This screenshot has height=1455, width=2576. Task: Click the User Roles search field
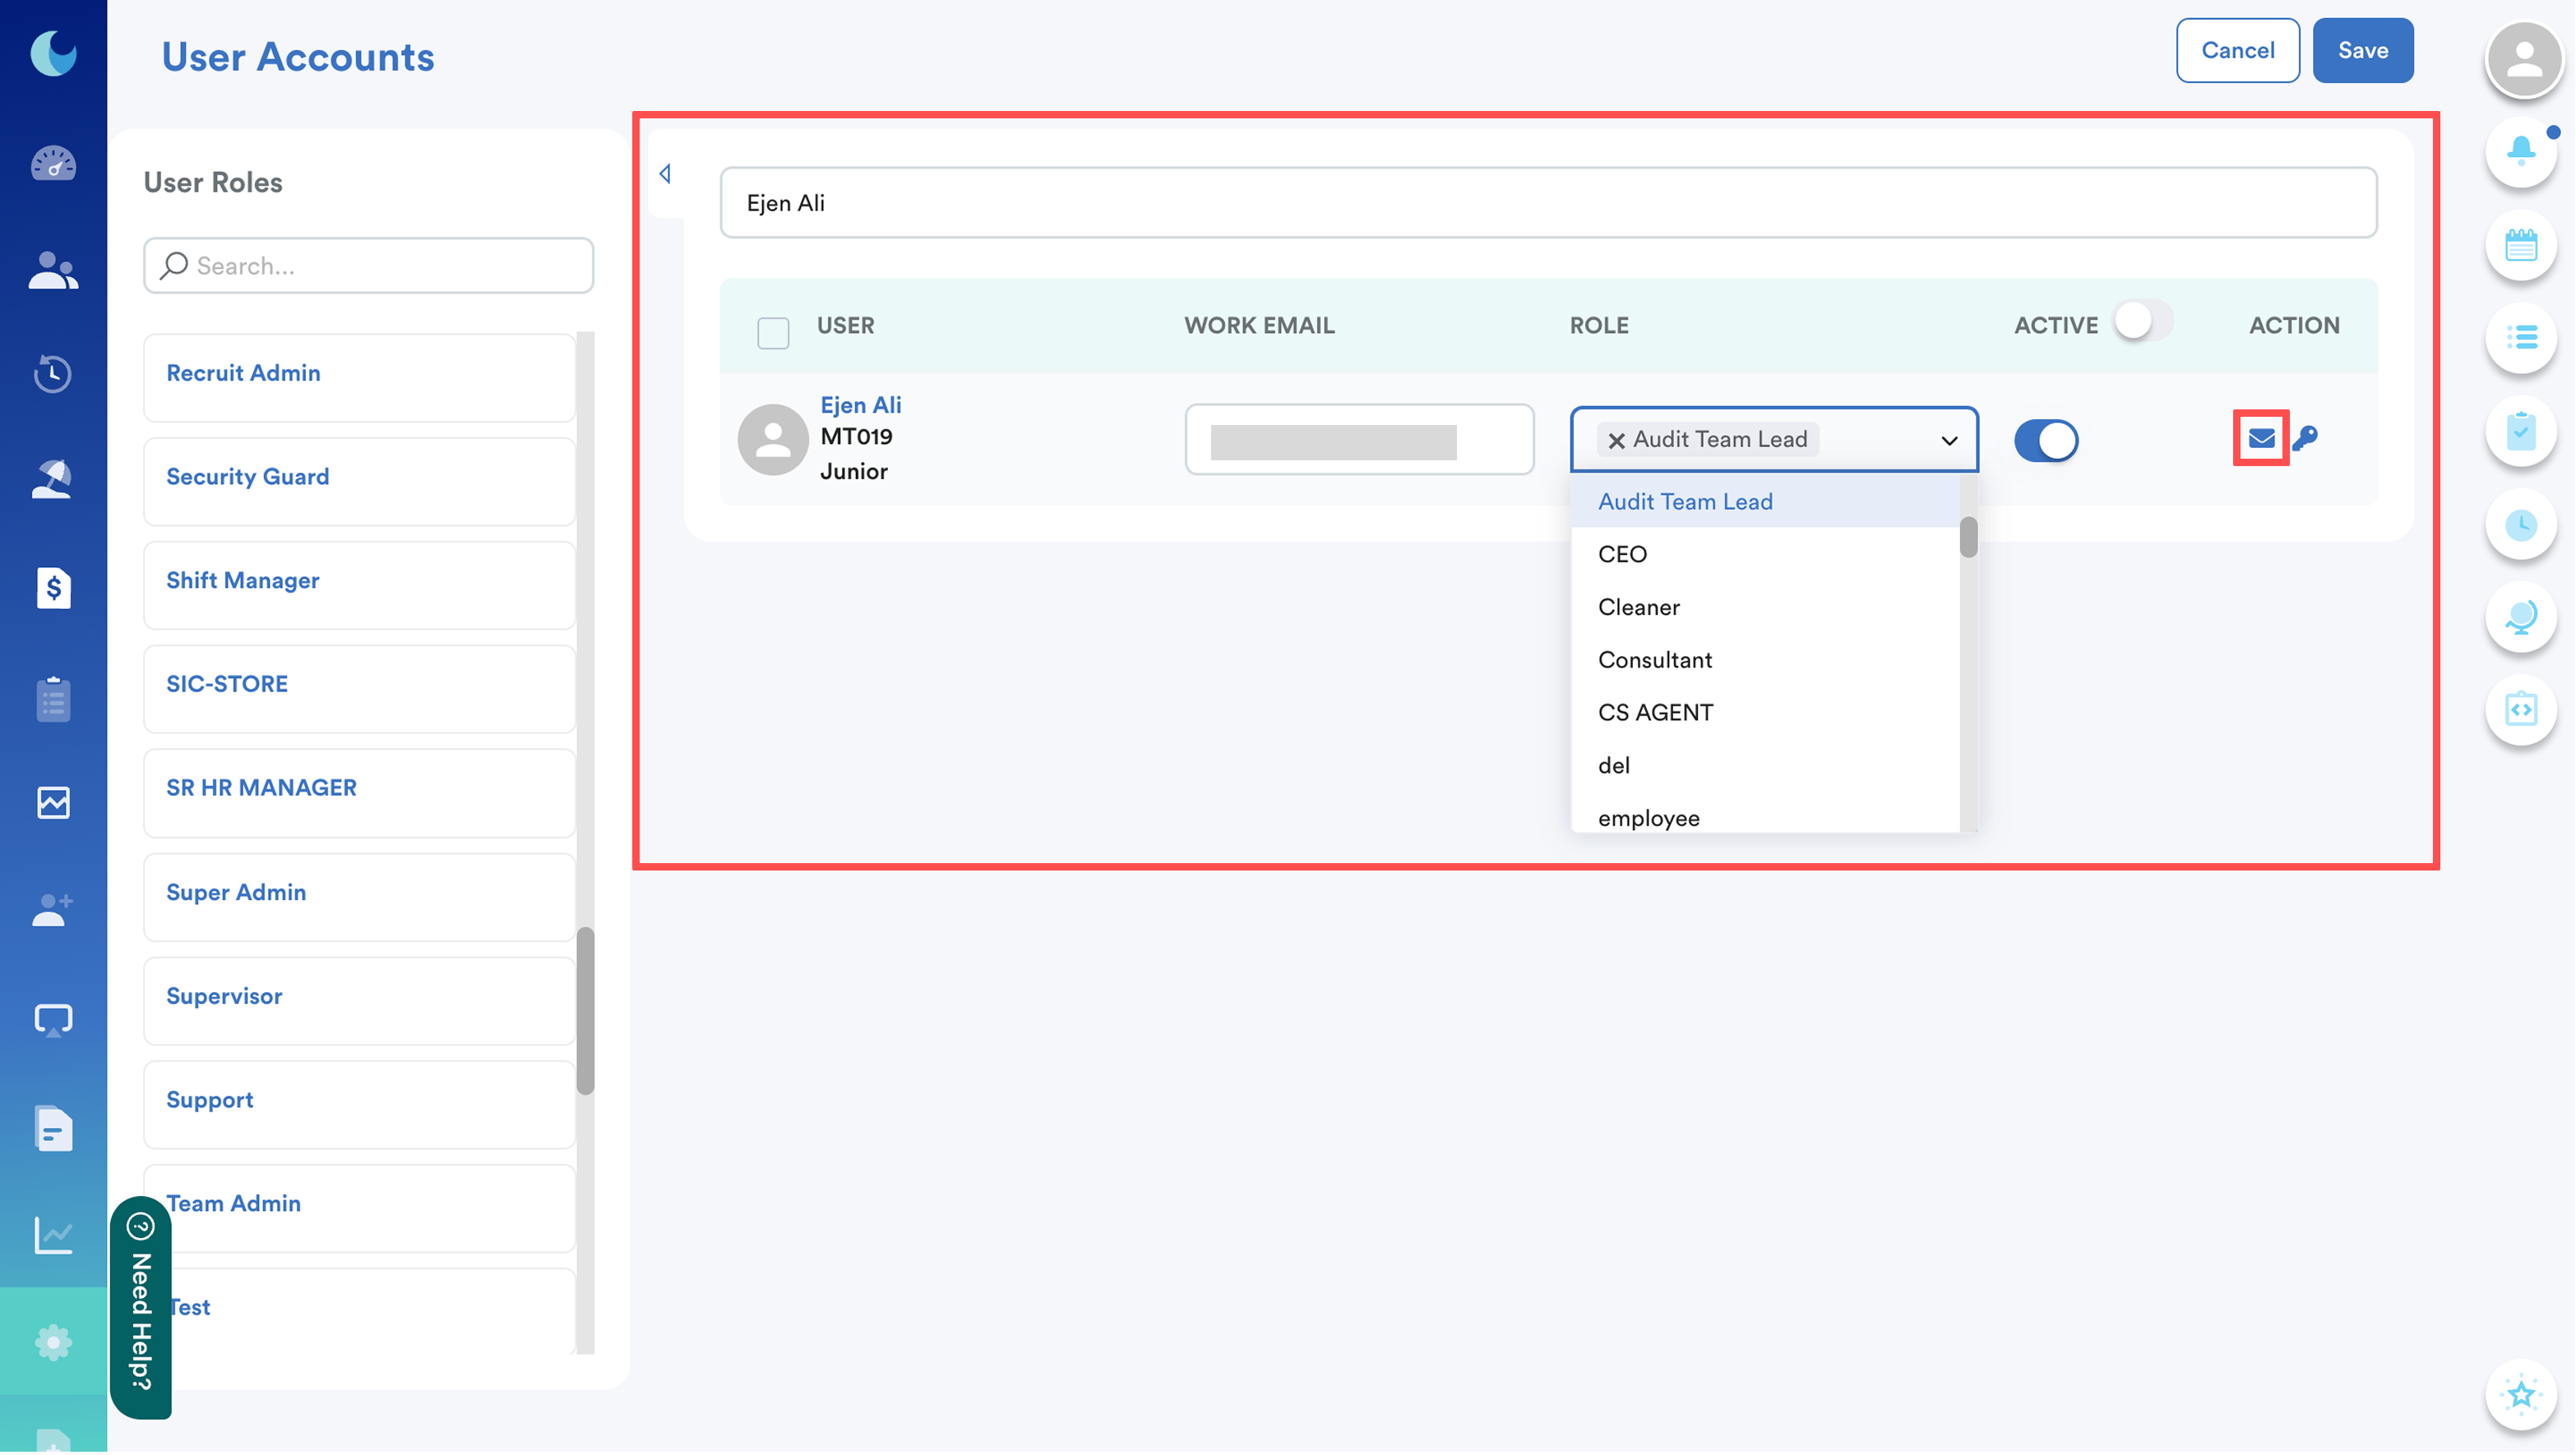pos(369,265)
